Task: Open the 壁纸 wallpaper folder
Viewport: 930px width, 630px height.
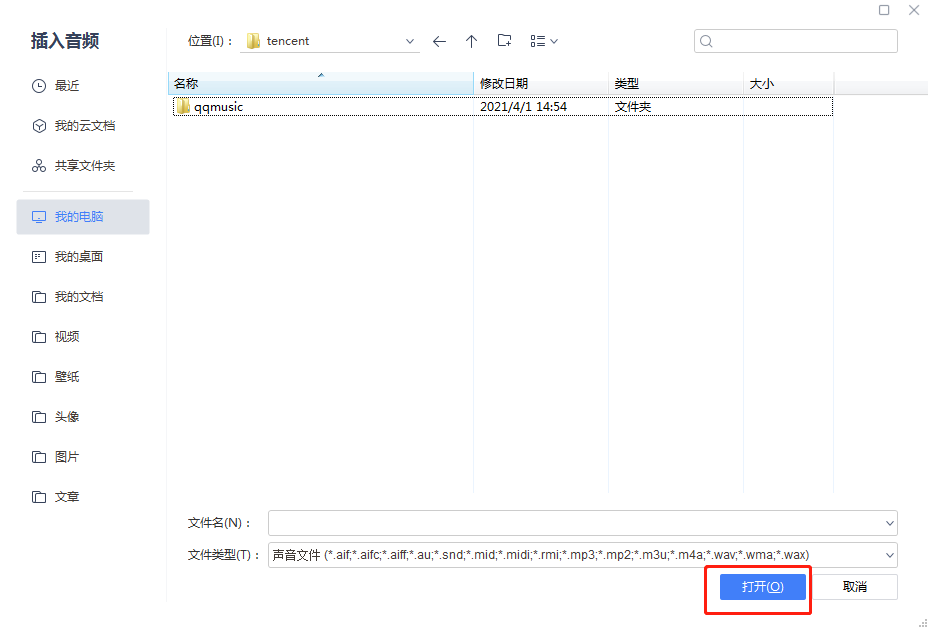Action: click(67, 377)
